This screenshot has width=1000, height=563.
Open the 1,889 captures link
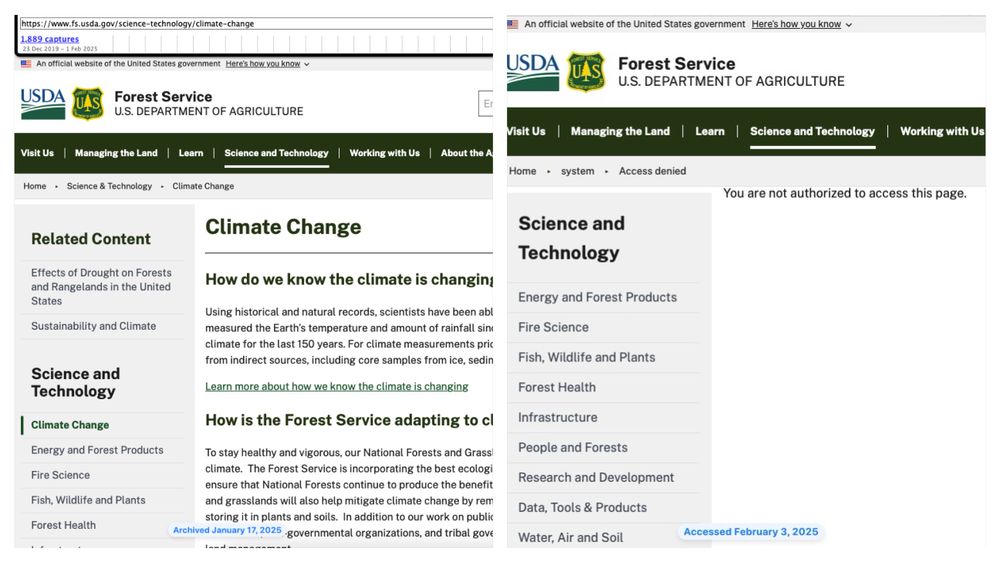click(50, 39)
